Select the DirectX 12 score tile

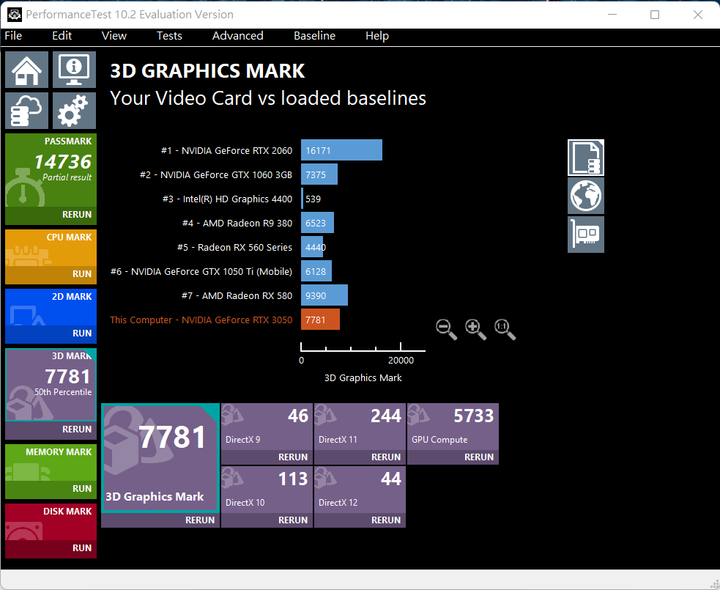coord(360,490)
